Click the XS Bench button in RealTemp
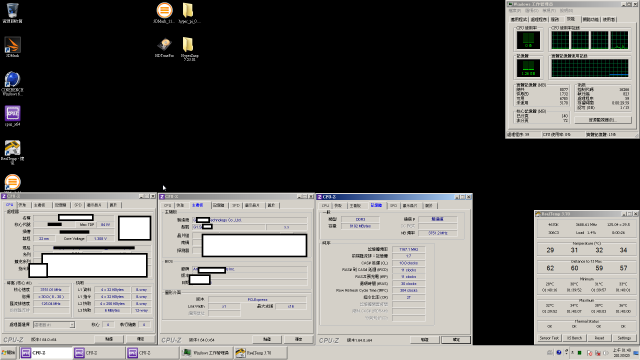Image resolution: width=640 pixels, height=360 pixels. coord(574,338)
